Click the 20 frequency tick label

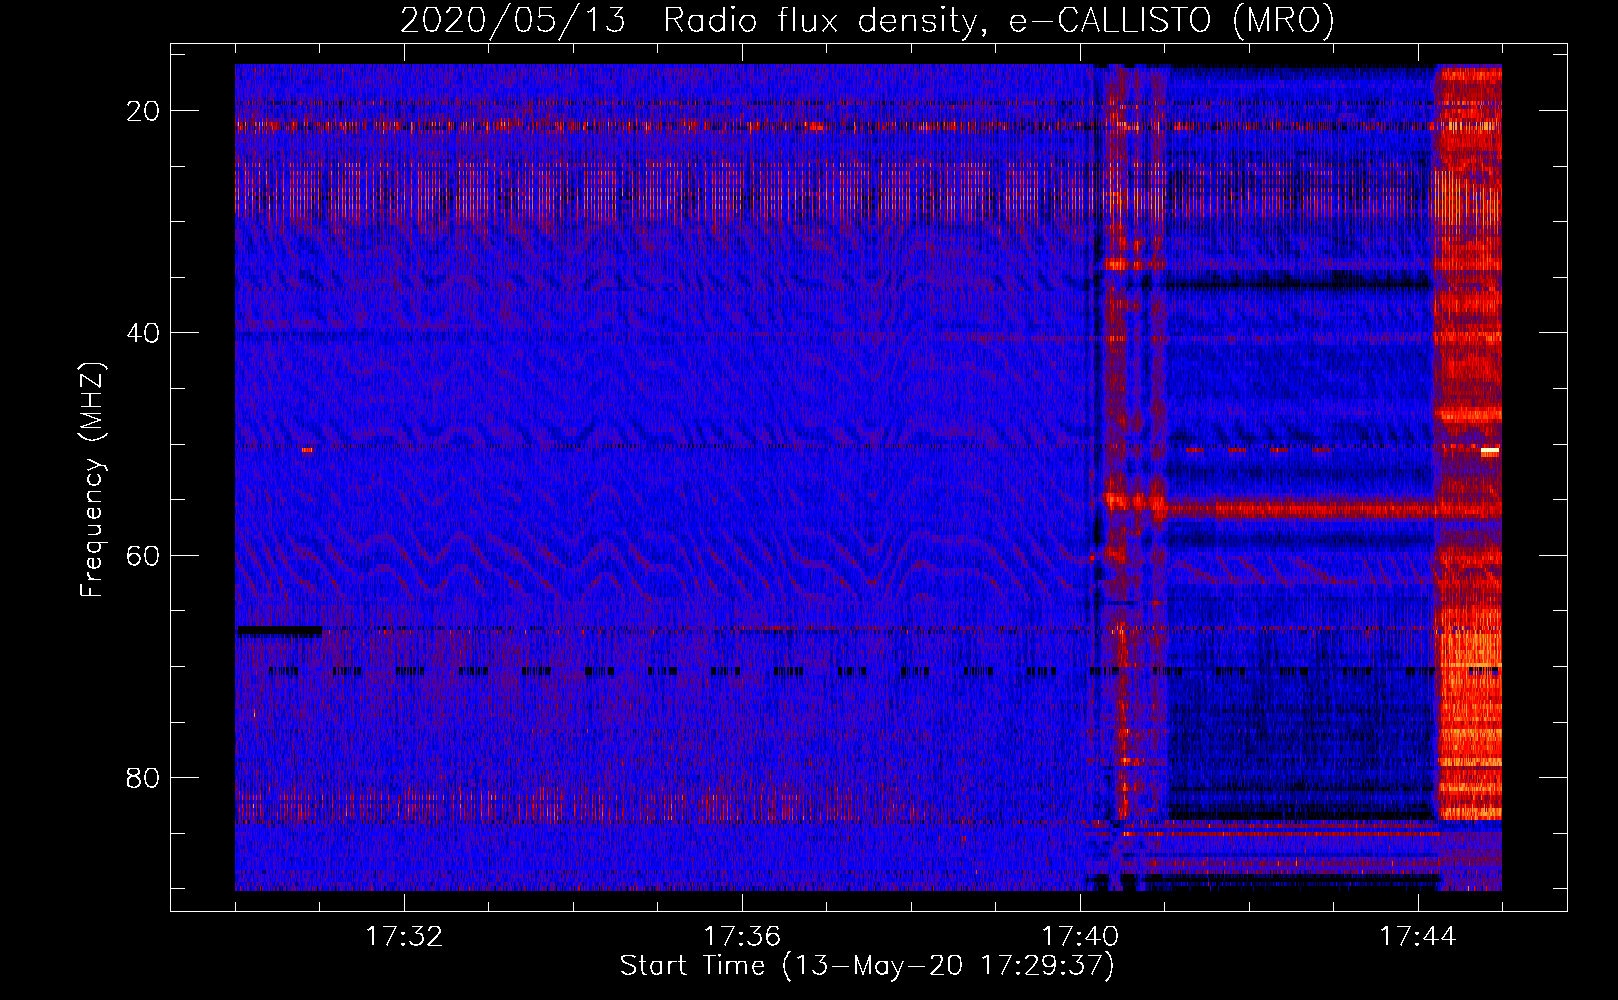(144, 111)
